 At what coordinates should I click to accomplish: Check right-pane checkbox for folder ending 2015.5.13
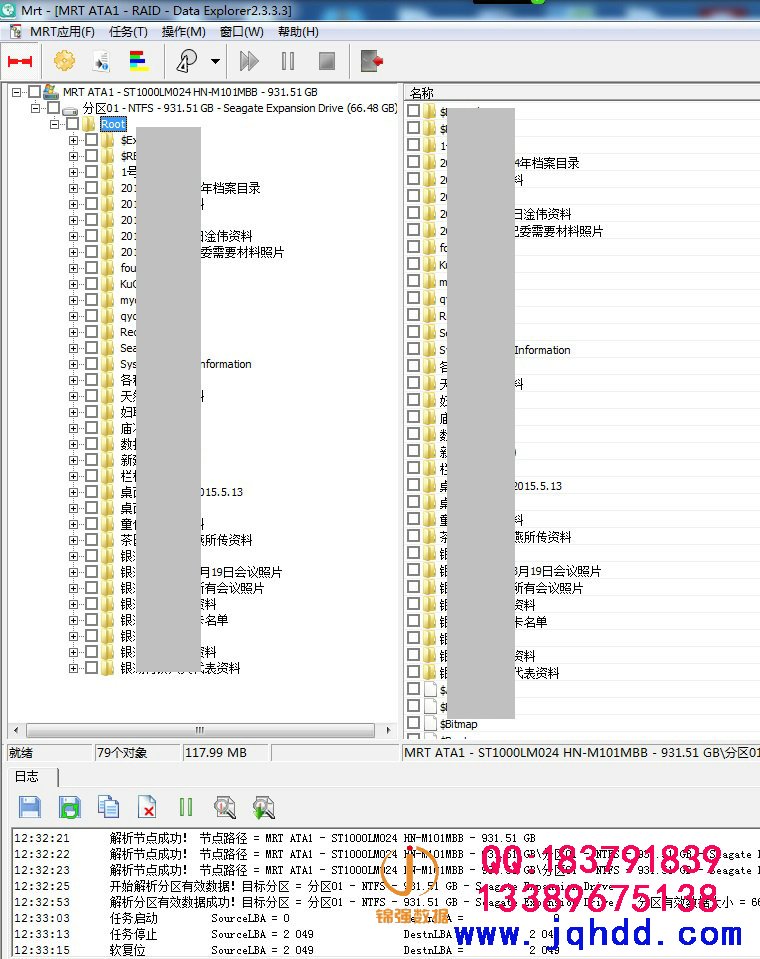(x=413, y=485)
